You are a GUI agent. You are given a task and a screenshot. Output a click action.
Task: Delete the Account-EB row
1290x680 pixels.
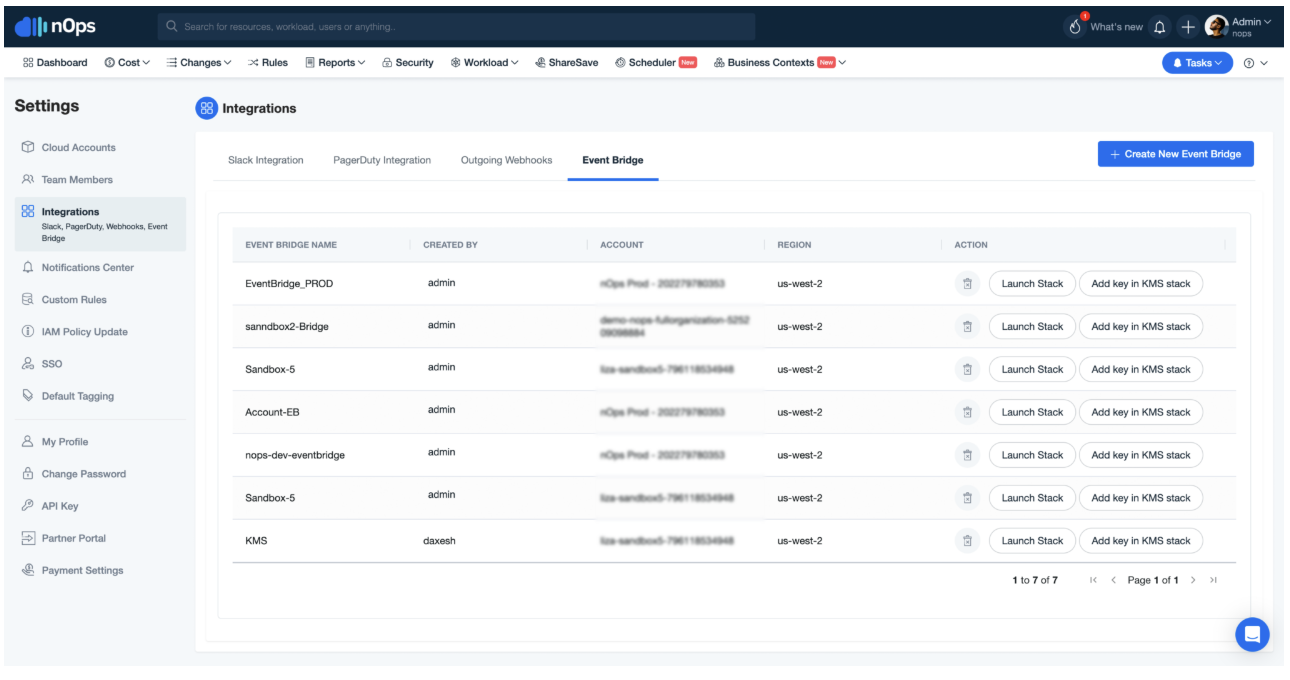point(967,412)
